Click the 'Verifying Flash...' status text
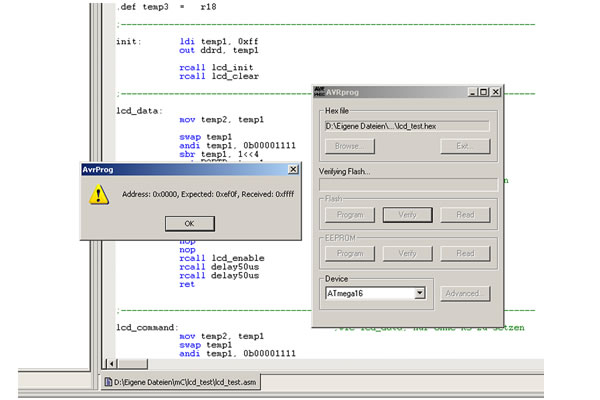 click(x=344, y=171)
